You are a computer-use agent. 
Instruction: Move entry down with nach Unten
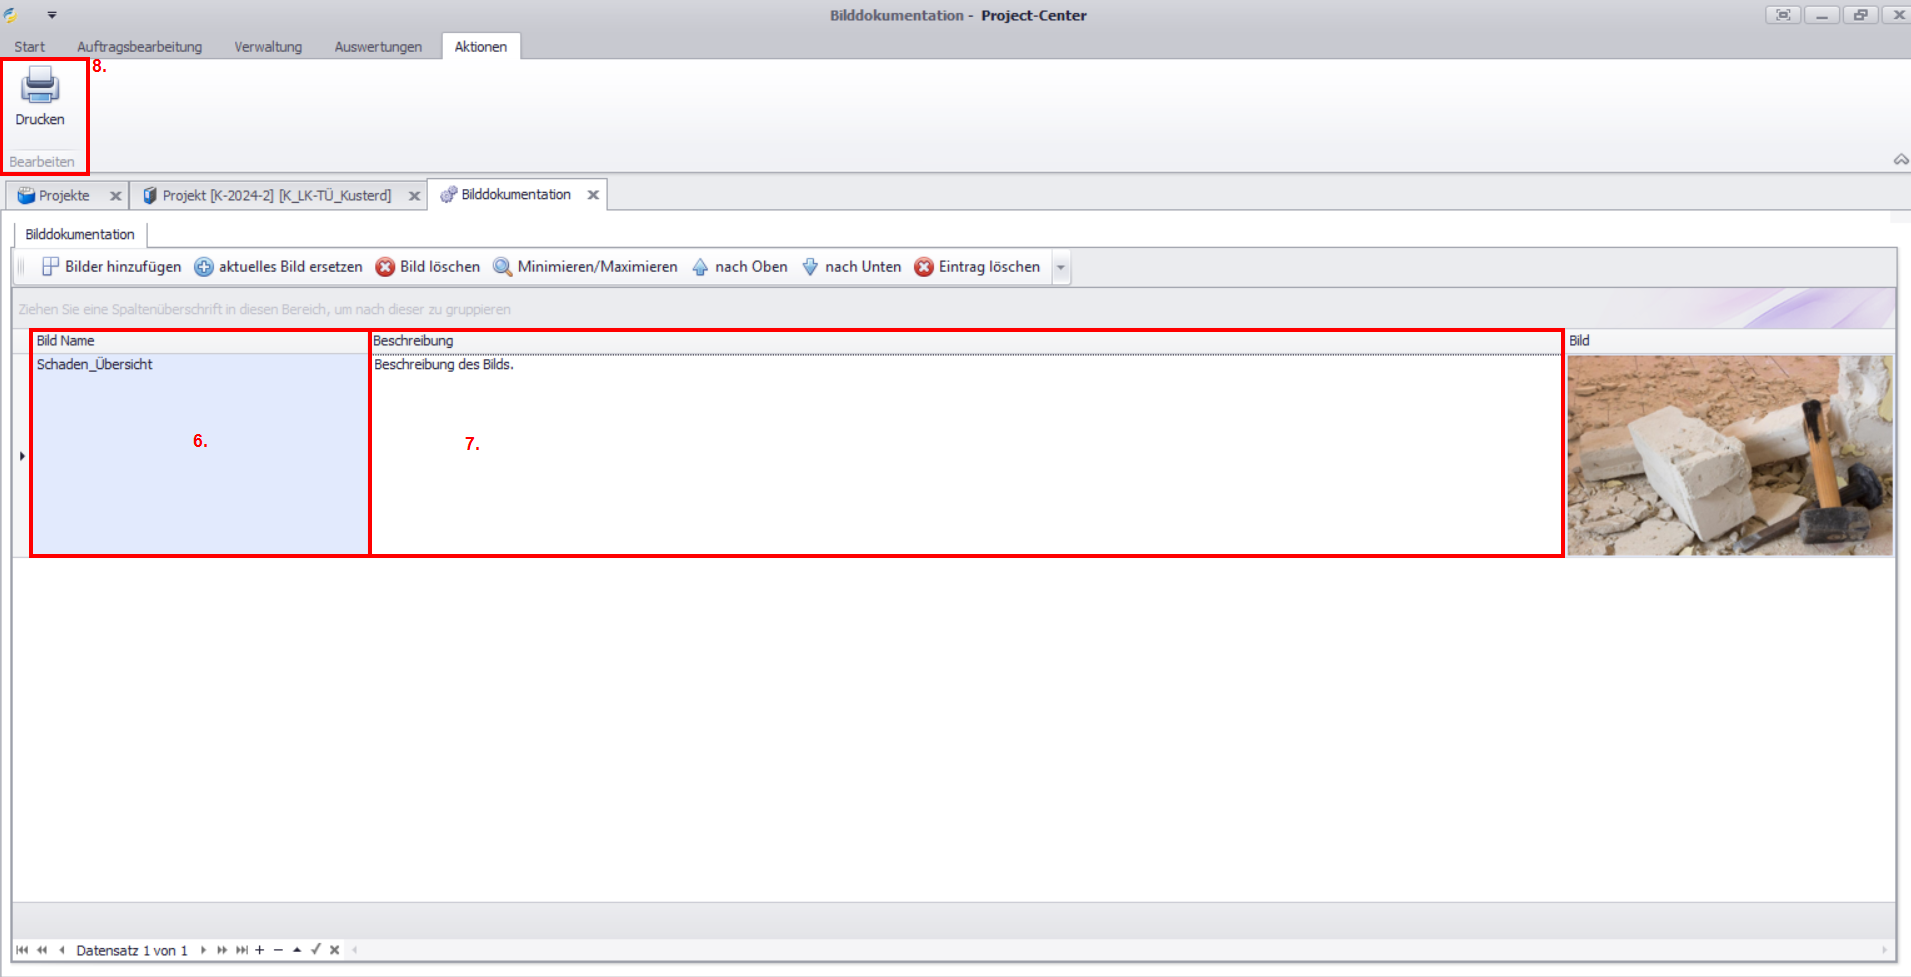pos(852,267)
